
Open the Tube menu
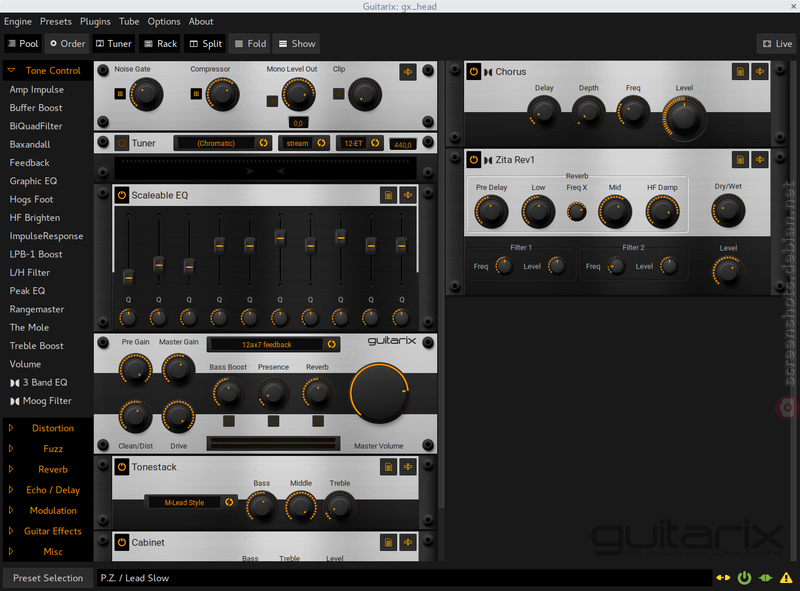click(x=129, y=21)
